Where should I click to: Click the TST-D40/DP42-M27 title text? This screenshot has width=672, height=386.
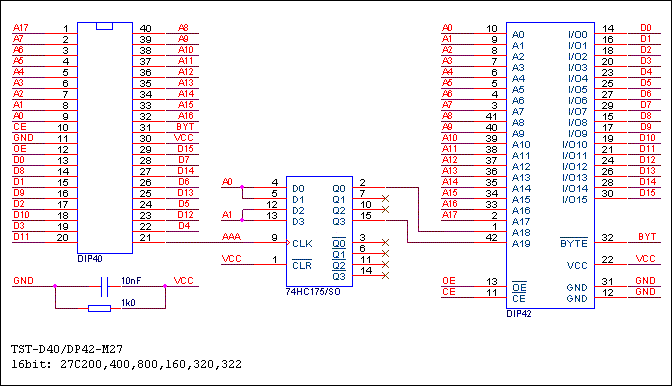[67, 349]
